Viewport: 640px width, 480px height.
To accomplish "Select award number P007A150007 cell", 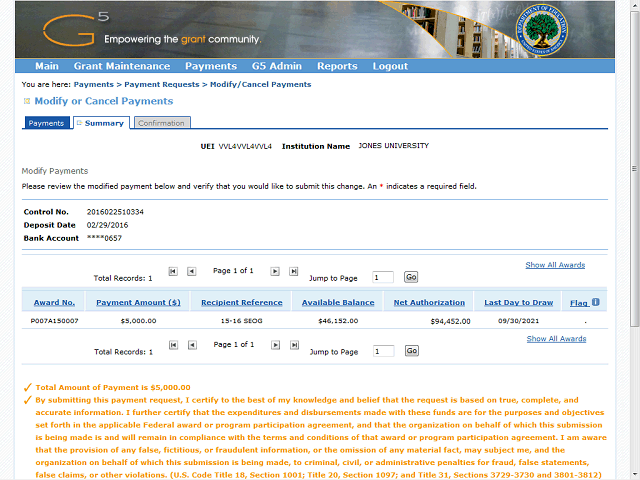I will point(54,321).
